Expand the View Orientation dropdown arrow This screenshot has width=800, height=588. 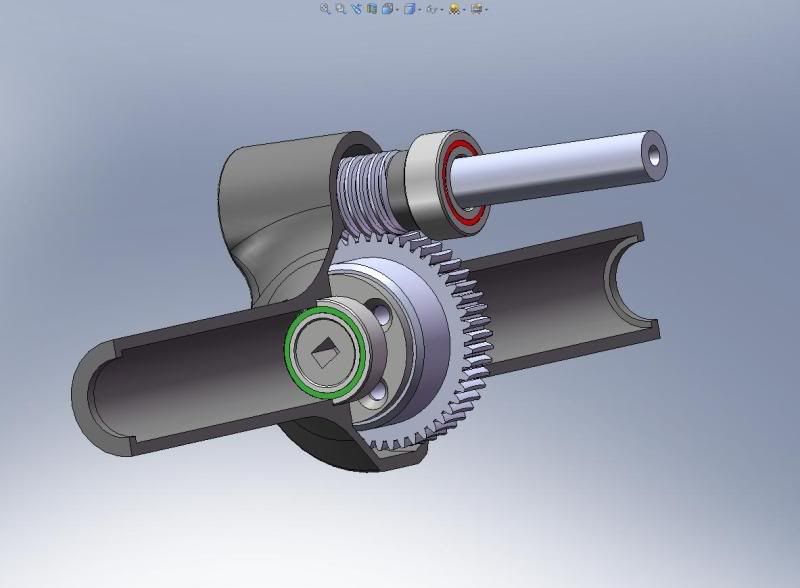tap(397, 9)
